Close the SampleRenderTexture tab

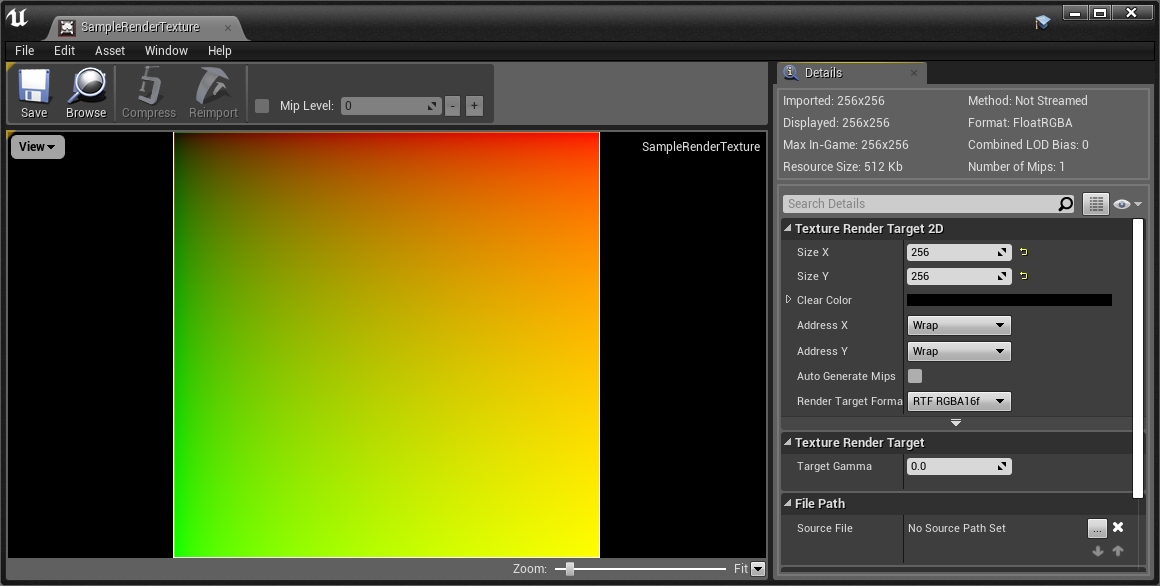pyautogui.click(x=228, y=28)
